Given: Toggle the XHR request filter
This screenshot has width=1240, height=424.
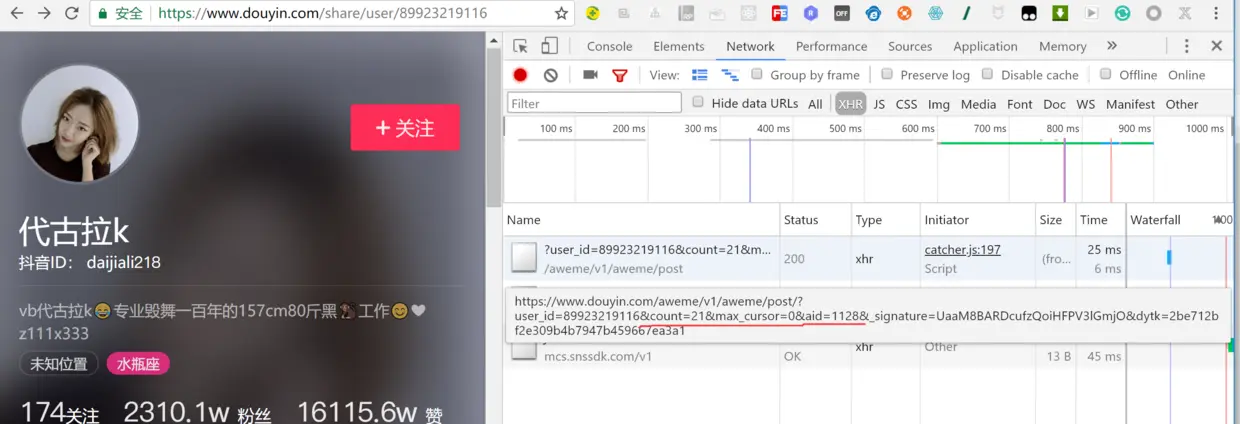Looking at the screenshot, I should [x=850, y=104].
